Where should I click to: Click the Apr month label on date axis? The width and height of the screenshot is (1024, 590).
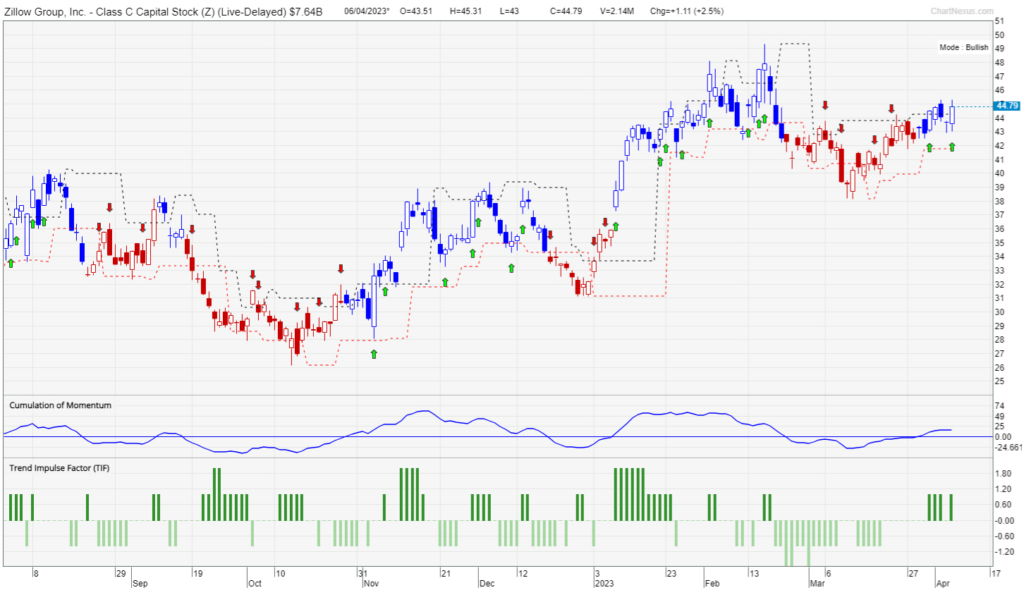(x=943, y=583)
